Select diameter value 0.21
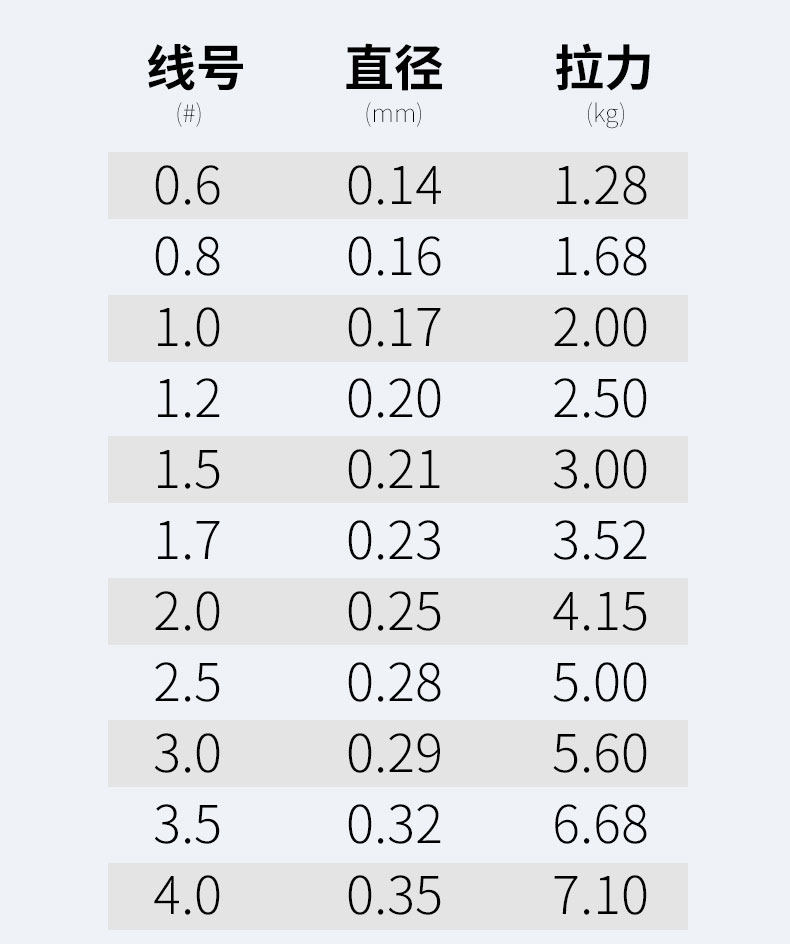Viewport: 790px width, 944px height. pyautogui.click(x=394, y=470)
